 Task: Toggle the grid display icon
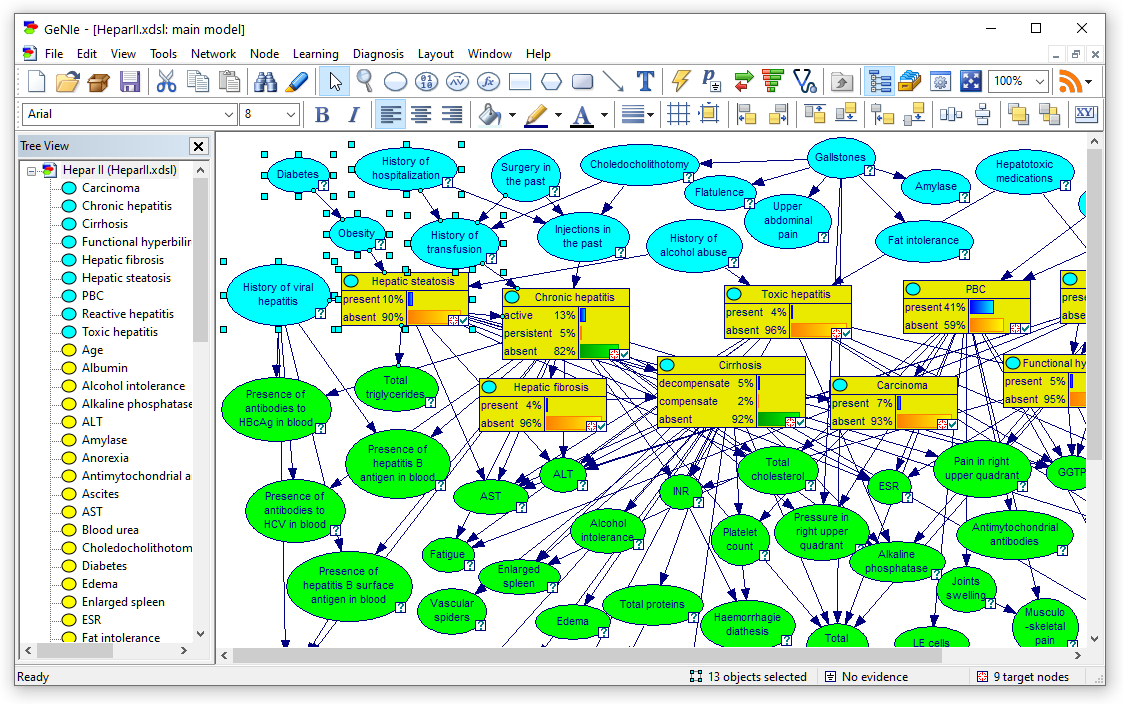[678, 114]
